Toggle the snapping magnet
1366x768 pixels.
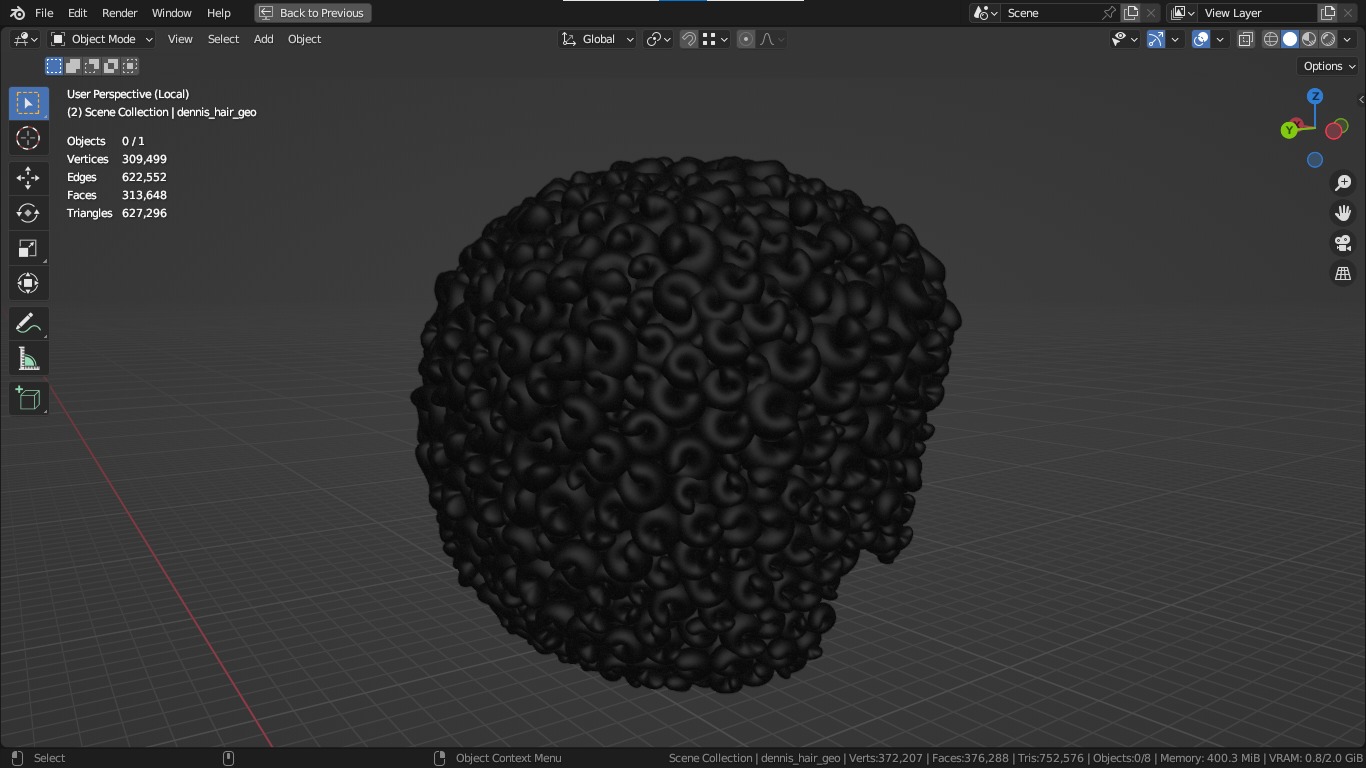coord(689,39)
